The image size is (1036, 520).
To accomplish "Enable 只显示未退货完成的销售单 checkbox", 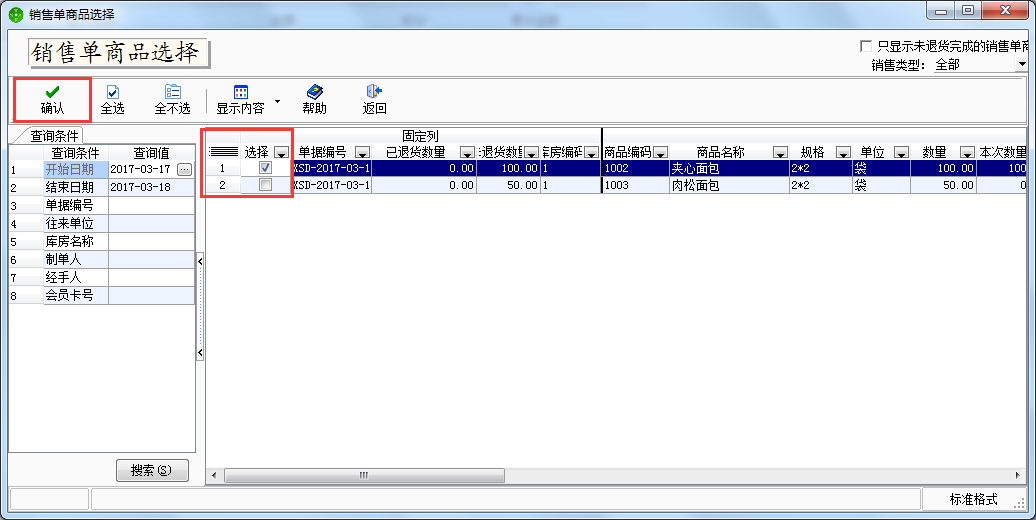I will point(866,46).
